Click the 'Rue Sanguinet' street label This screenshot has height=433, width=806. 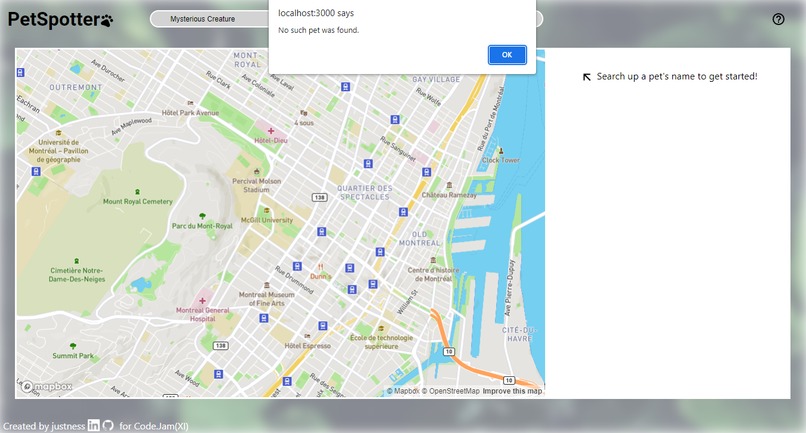[x=398, y=149]
